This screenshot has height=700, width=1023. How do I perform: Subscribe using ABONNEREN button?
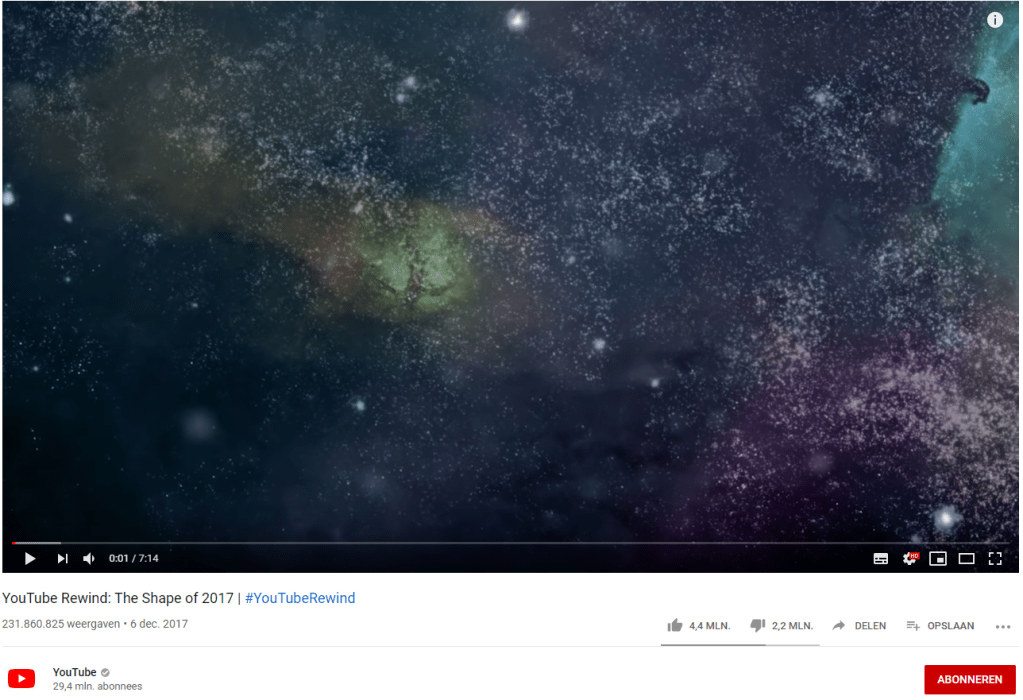[x=970, y=679]
